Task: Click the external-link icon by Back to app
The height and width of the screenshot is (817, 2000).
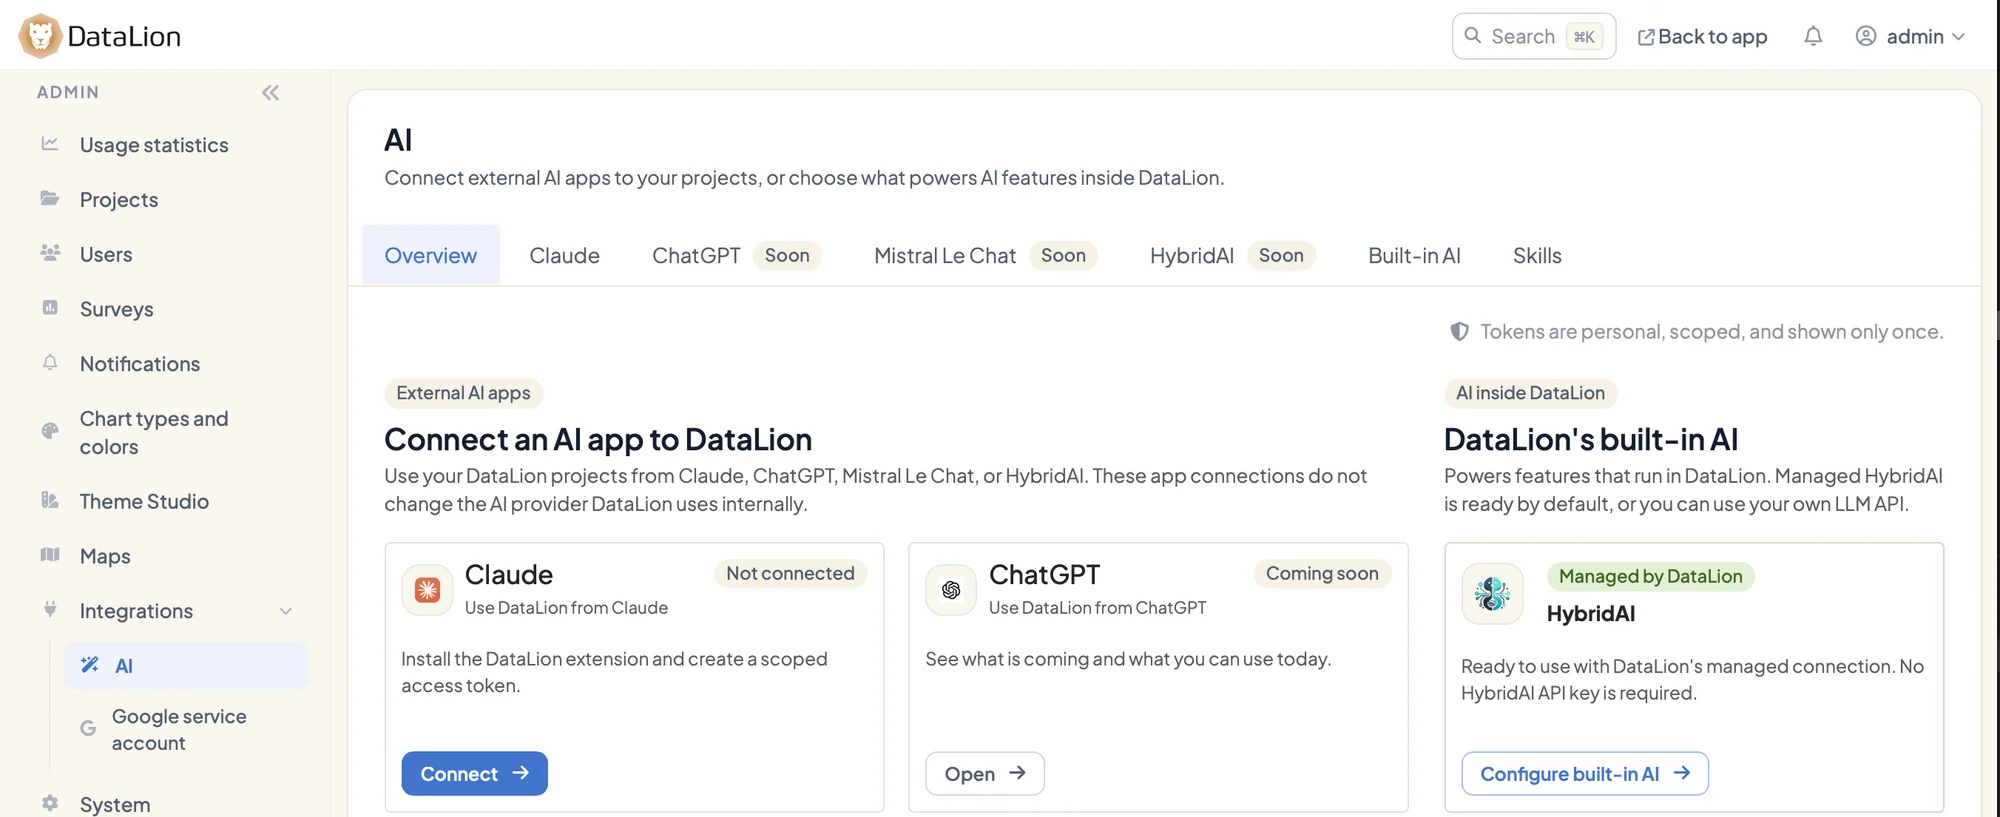Action: 1645,37
